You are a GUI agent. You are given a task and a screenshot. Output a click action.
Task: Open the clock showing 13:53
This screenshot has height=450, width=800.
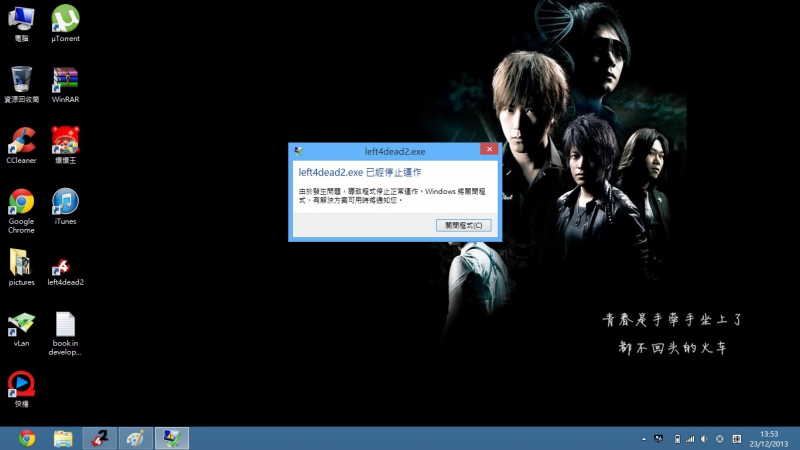pyautogui.click(x=769, y=439)
